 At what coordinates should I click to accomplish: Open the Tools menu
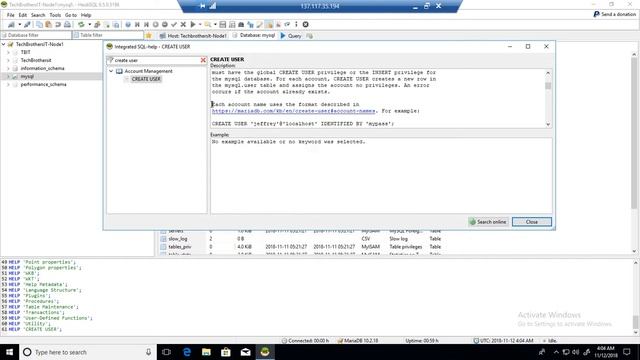(55, 15)
